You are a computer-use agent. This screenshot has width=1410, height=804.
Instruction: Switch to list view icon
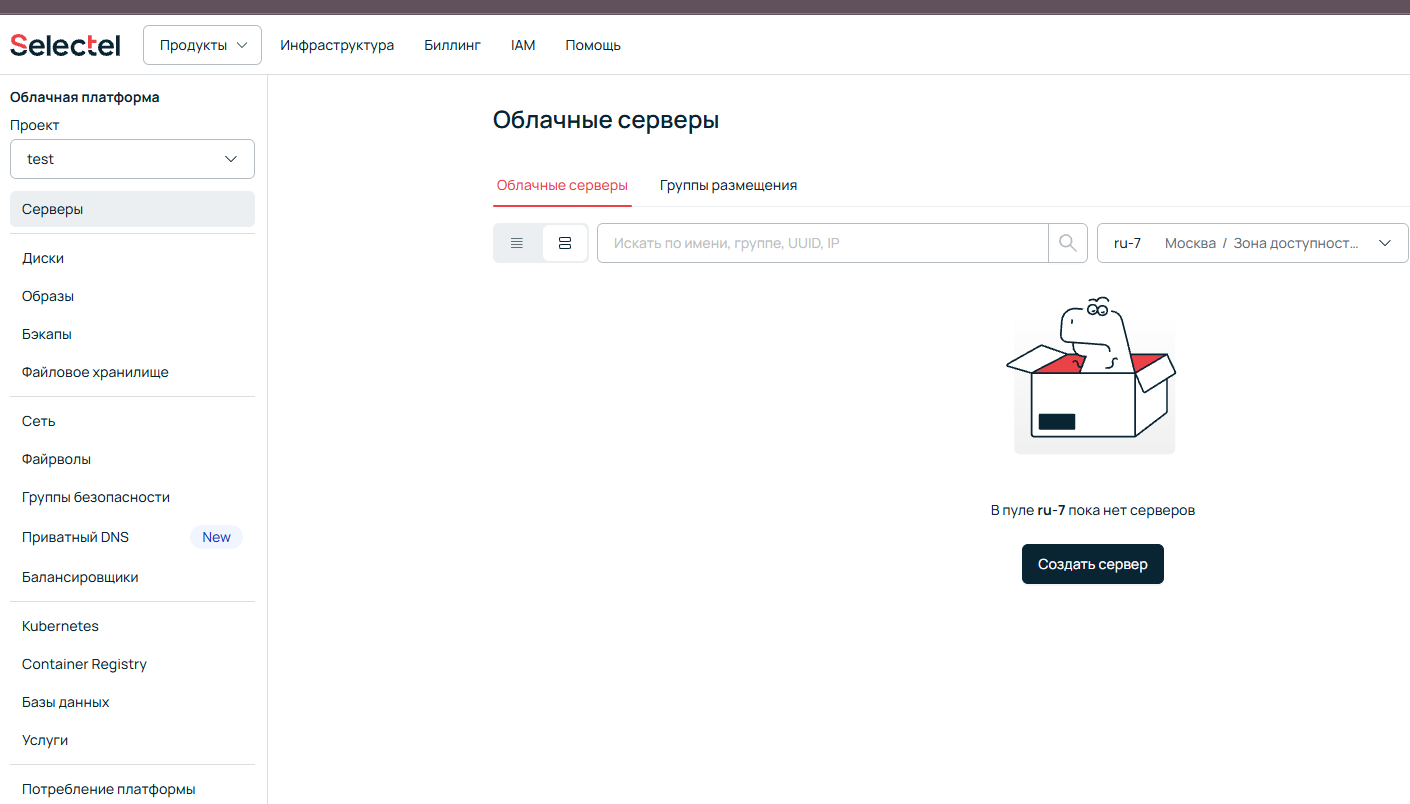click(517, 243)
